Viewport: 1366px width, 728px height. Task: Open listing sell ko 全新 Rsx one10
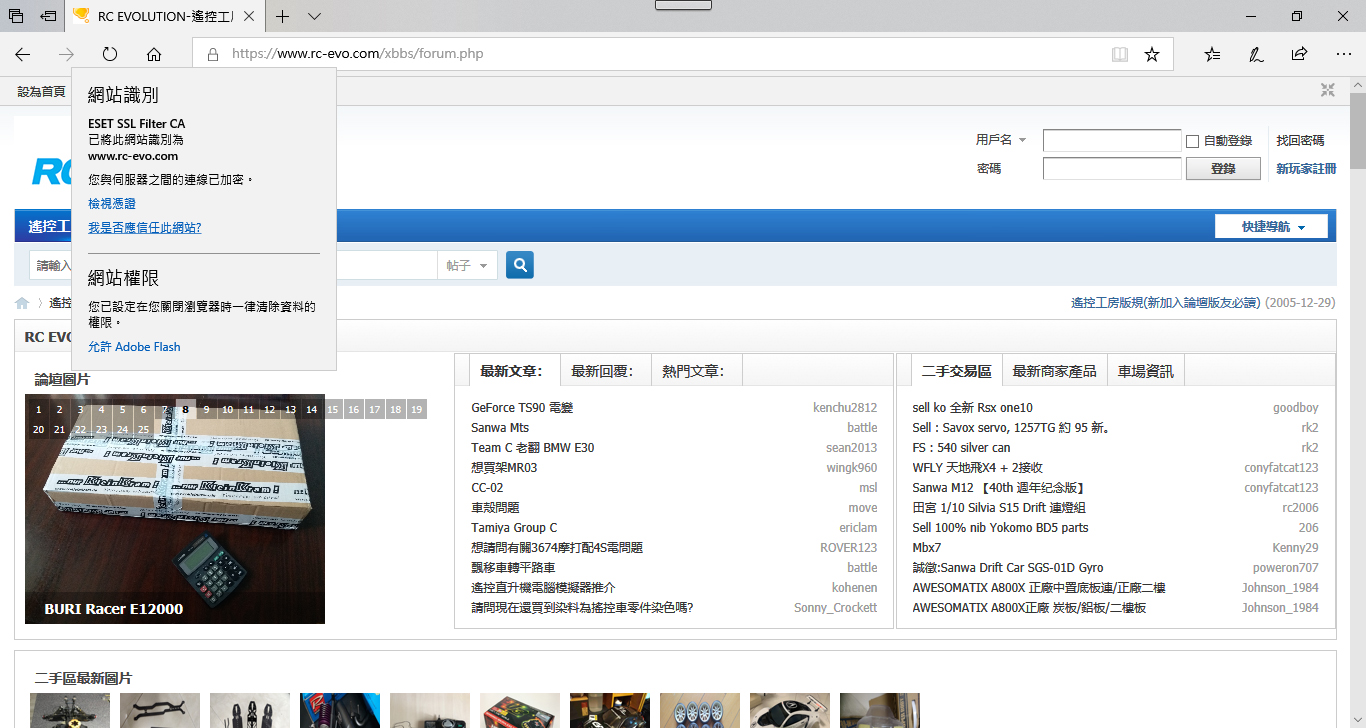pos(972,407)
